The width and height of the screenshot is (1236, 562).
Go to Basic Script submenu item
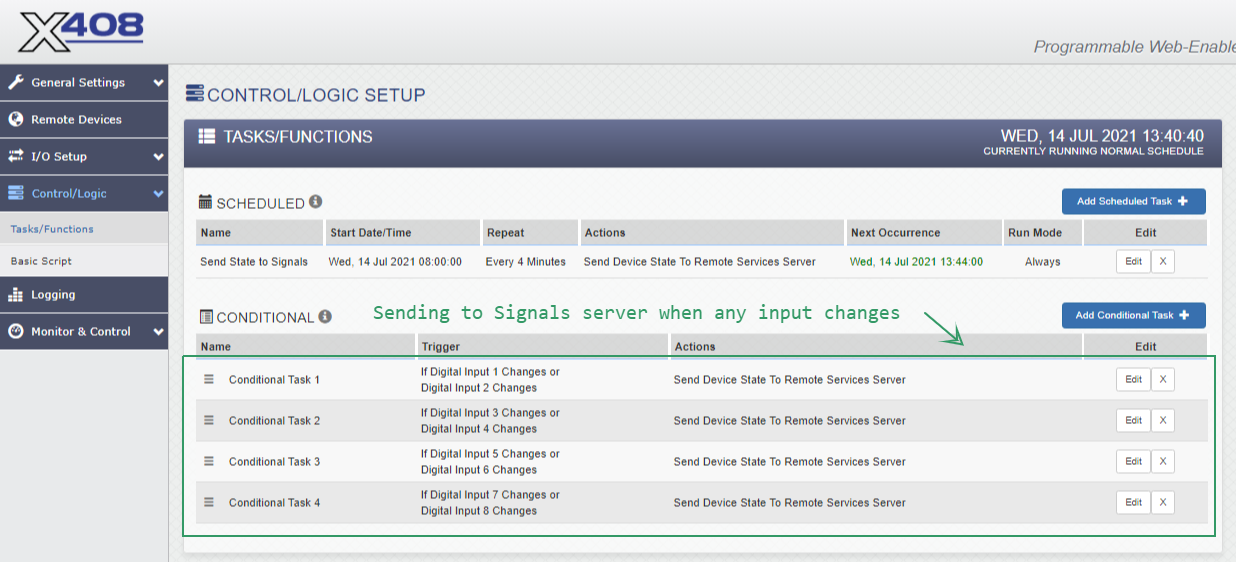[41, 261]
